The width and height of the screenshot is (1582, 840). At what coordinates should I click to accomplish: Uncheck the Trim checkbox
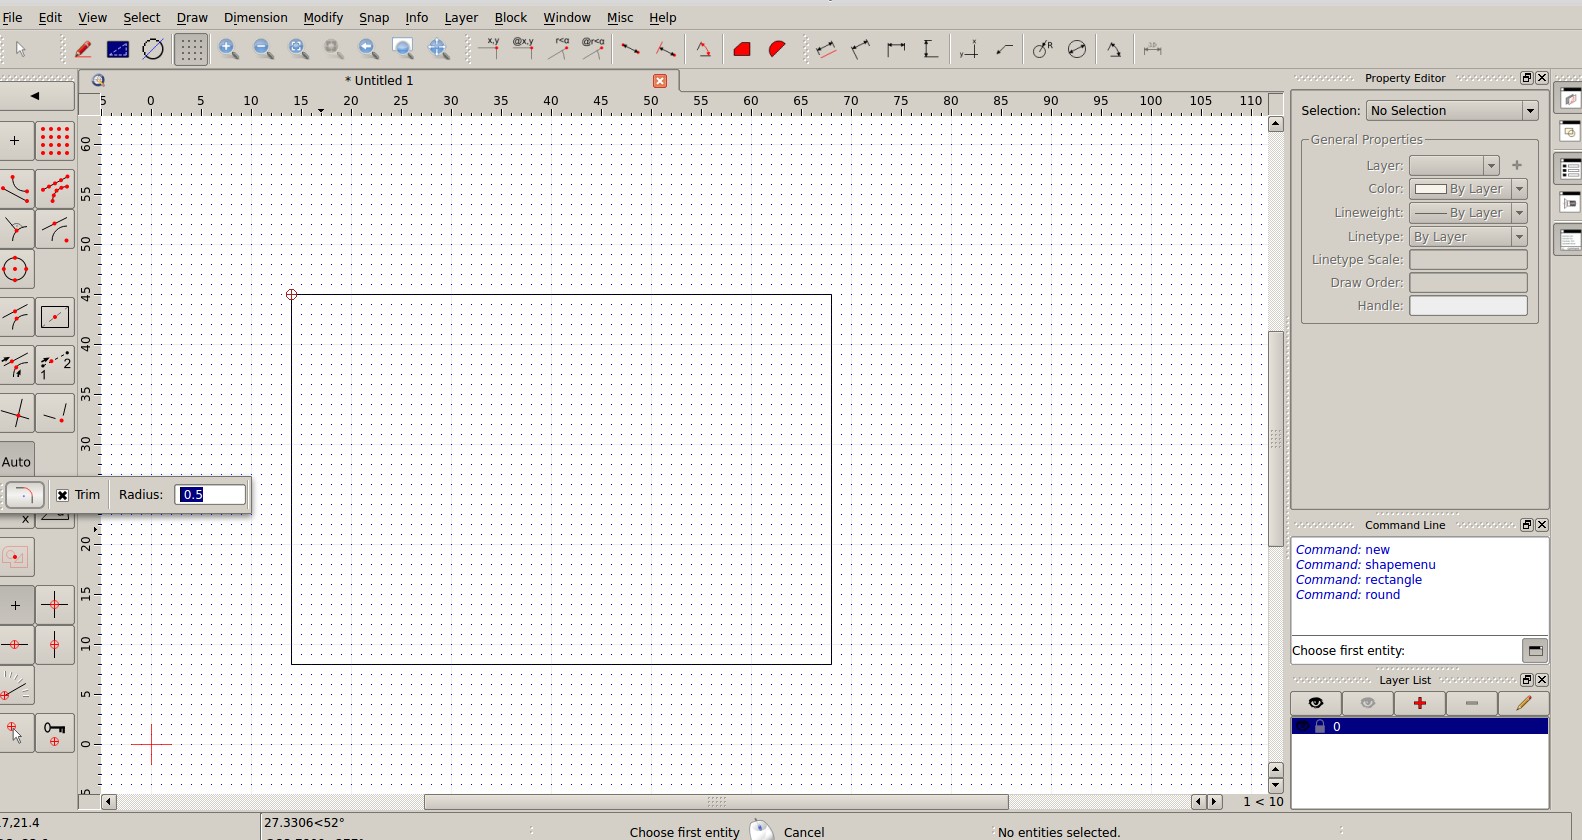click(x=62, y=495)
